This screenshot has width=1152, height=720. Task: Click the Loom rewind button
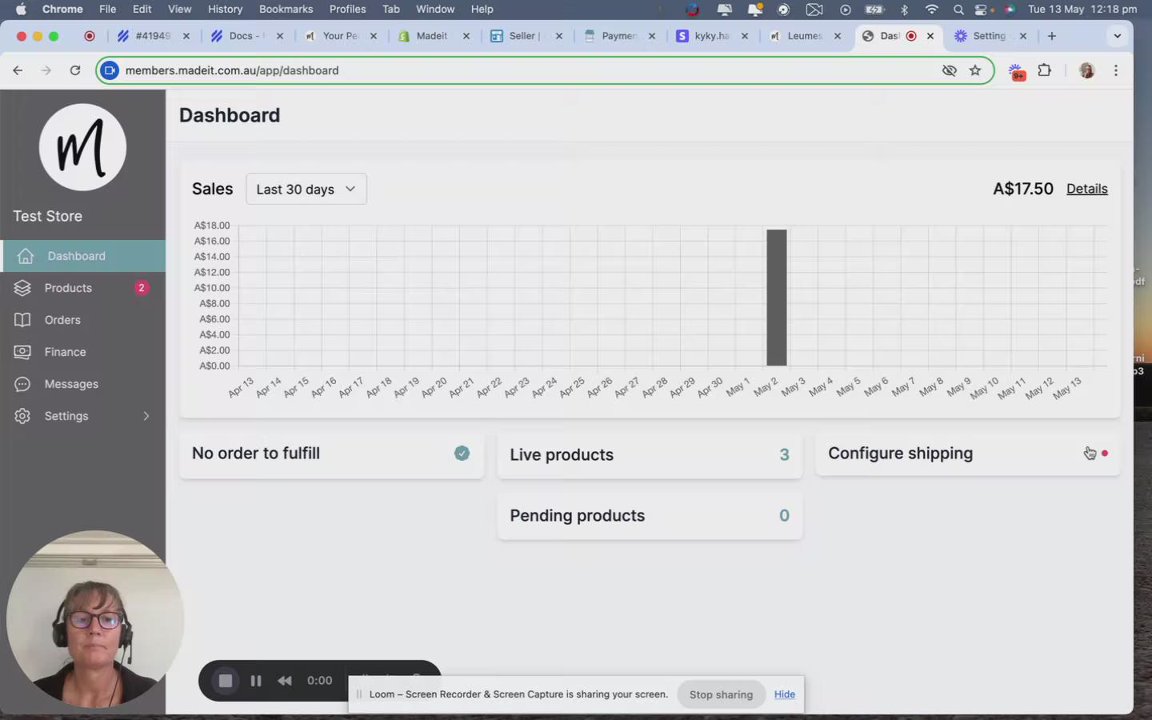point(284,681)
